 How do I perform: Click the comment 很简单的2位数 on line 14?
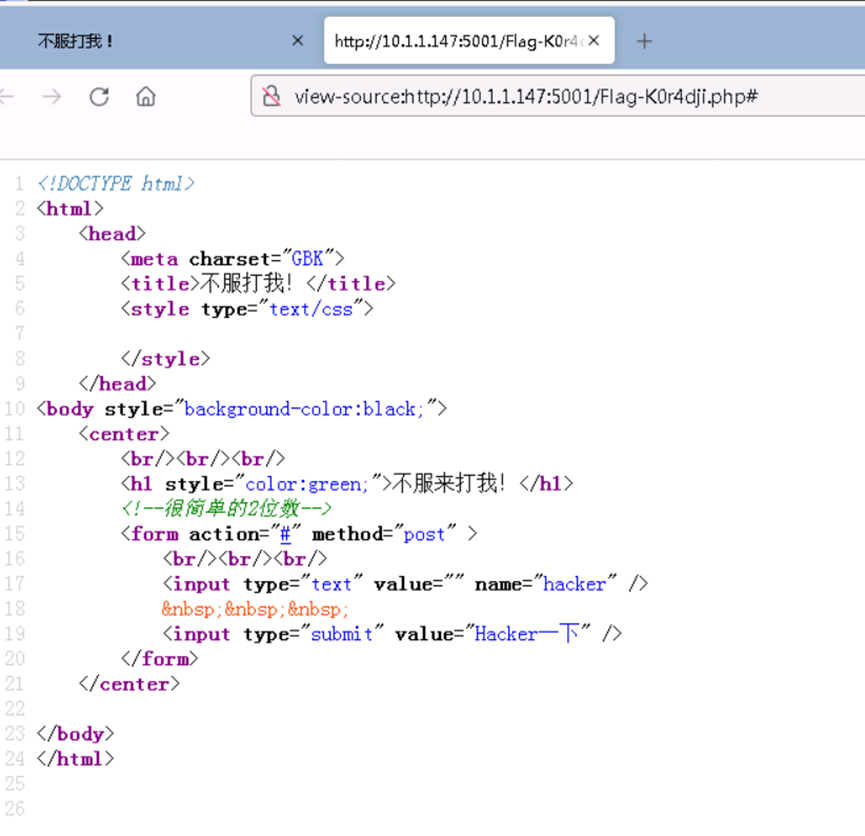pyautogui.click(x=226, y=508)
